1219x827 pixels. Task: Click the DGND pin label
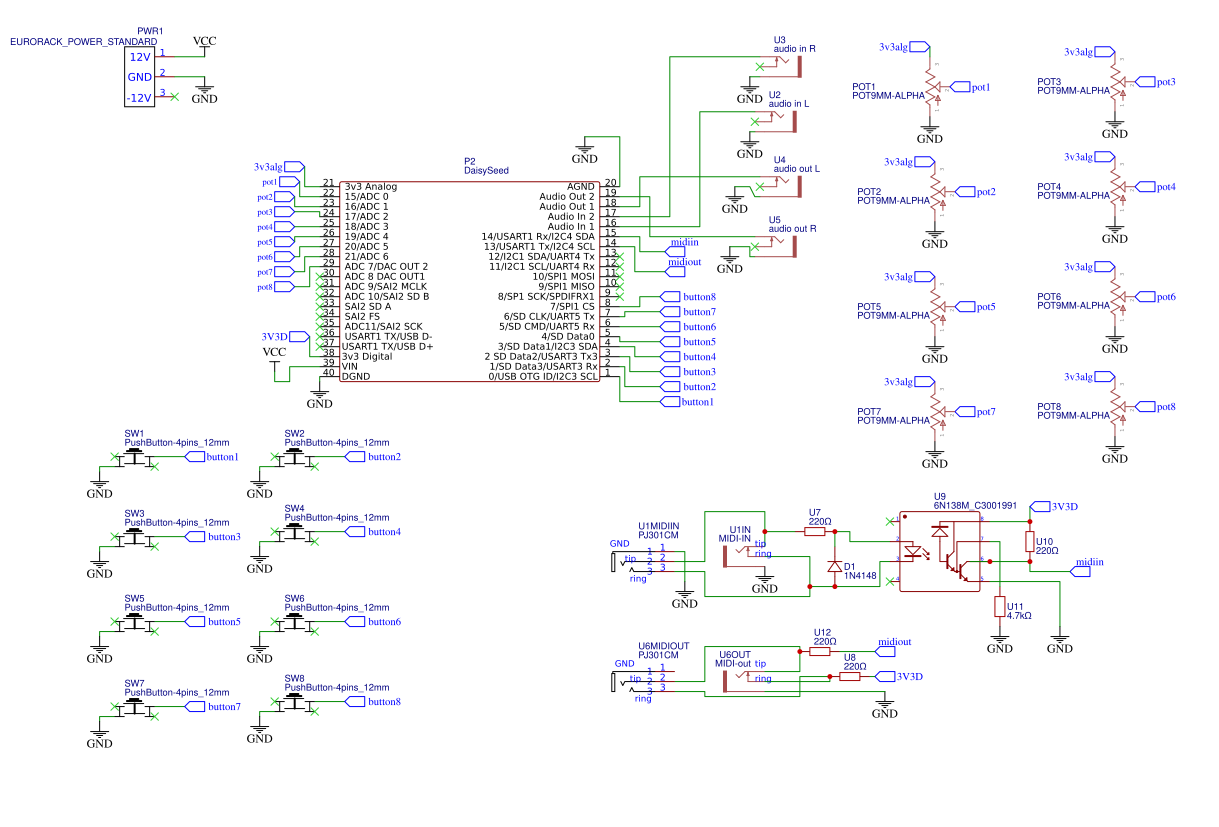coord(356,376)
